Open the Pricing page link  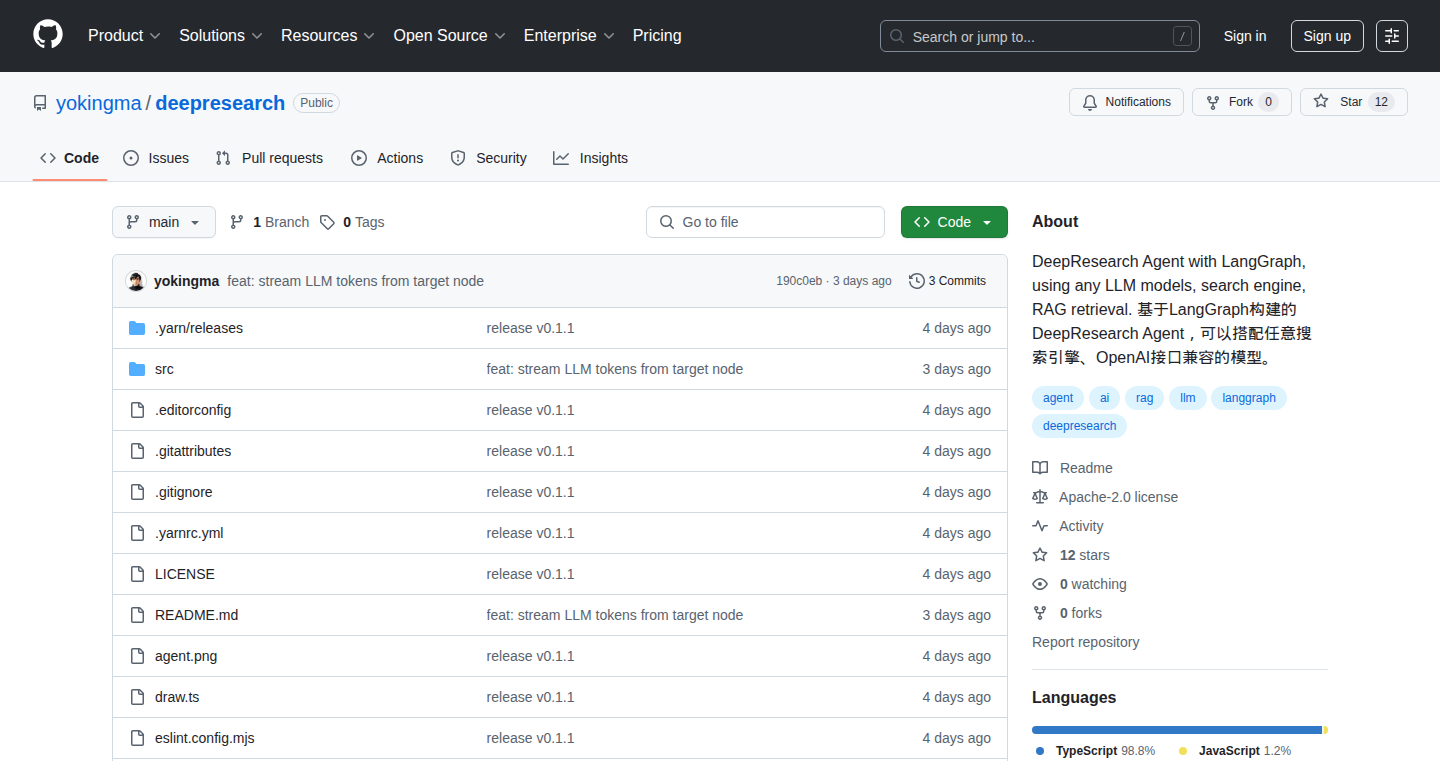coord(657,36)
